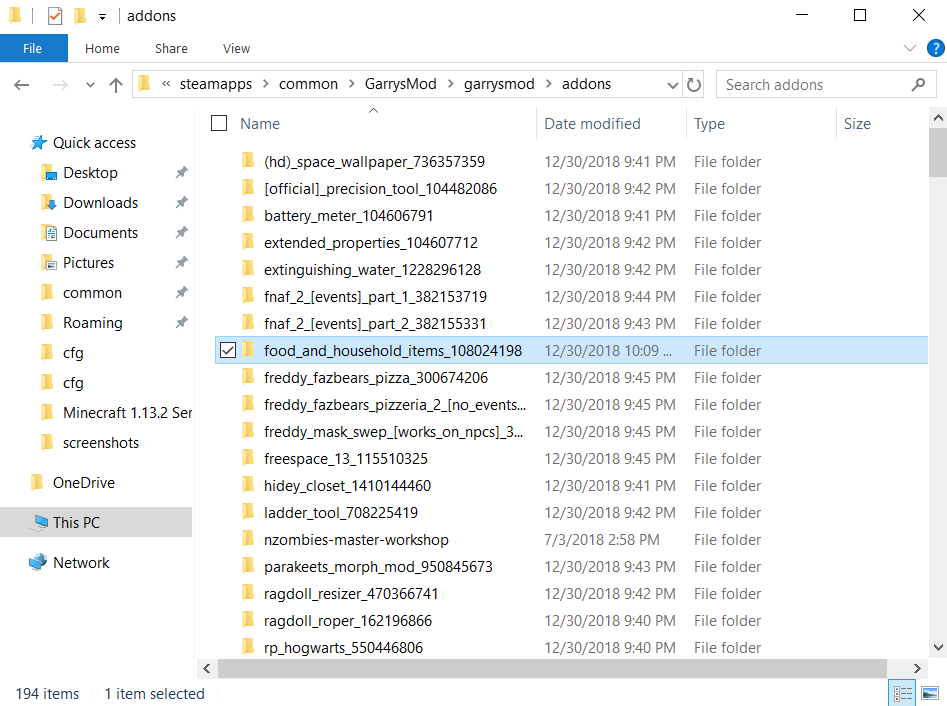947x706 pixels.
Task: Sort by the Size column header
Action: tap(857, 124)
